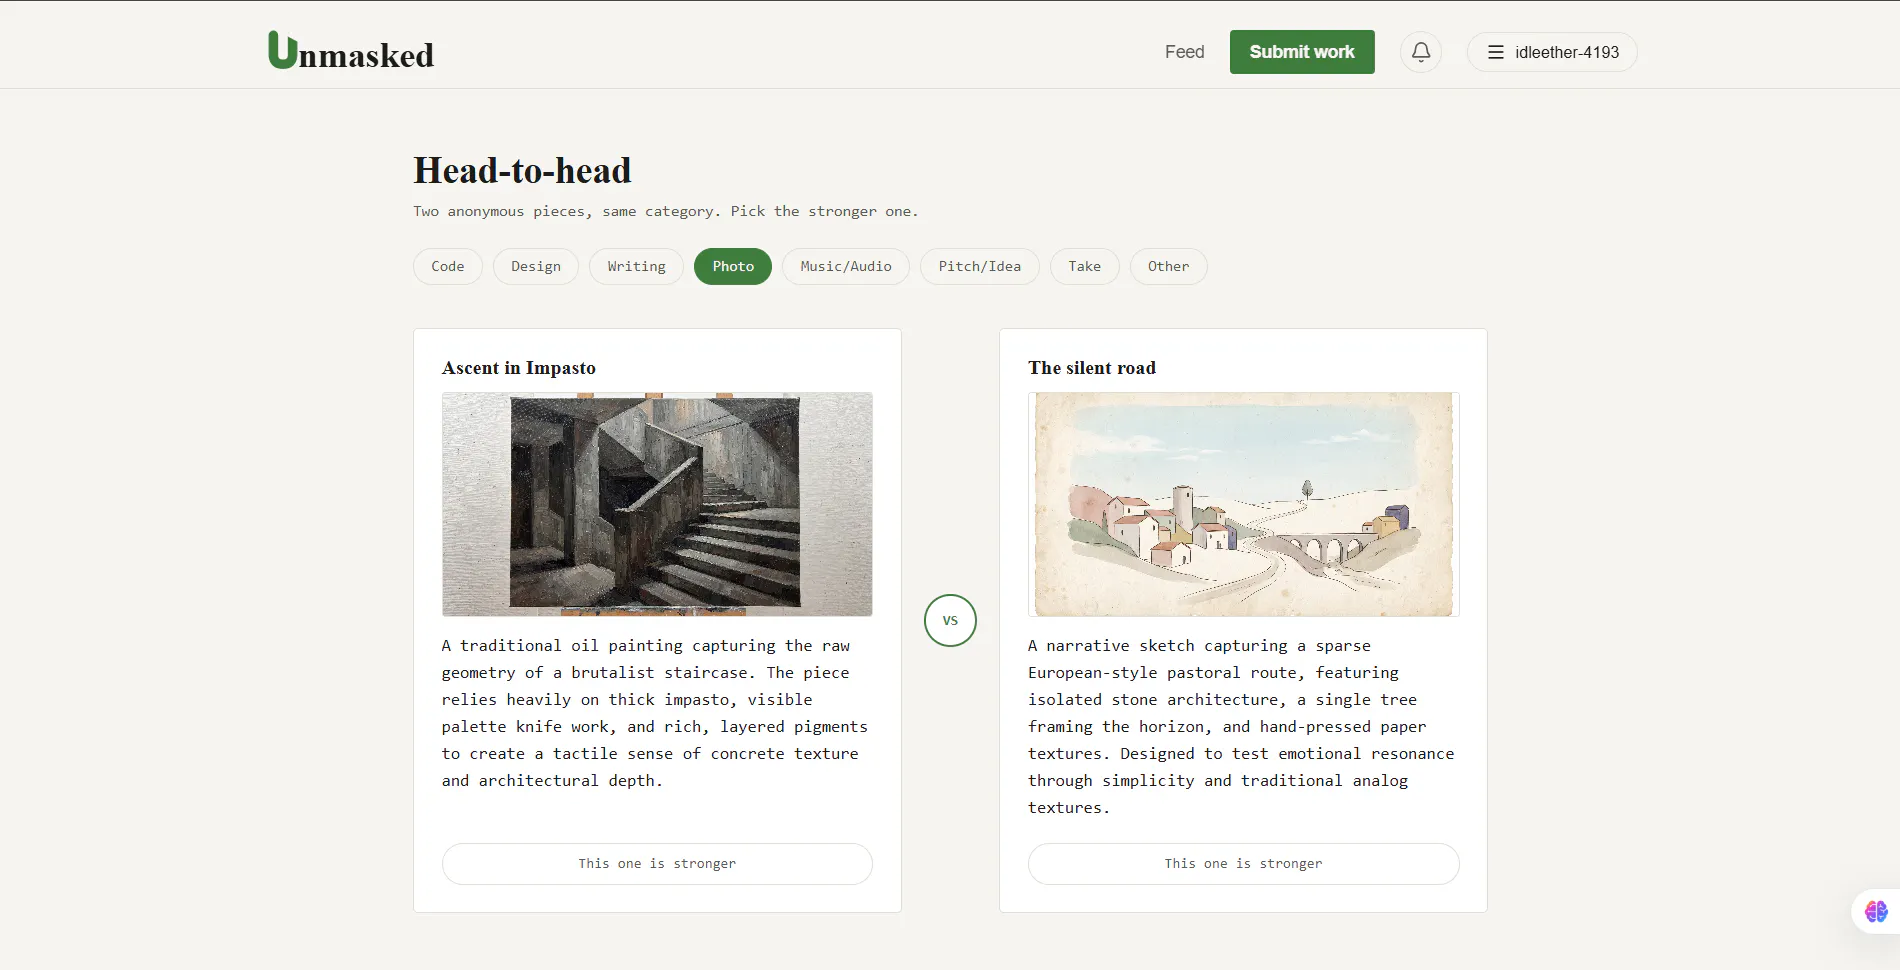1900x970 pixels.
Task: Select the Other category tab
Action: 1169,266
